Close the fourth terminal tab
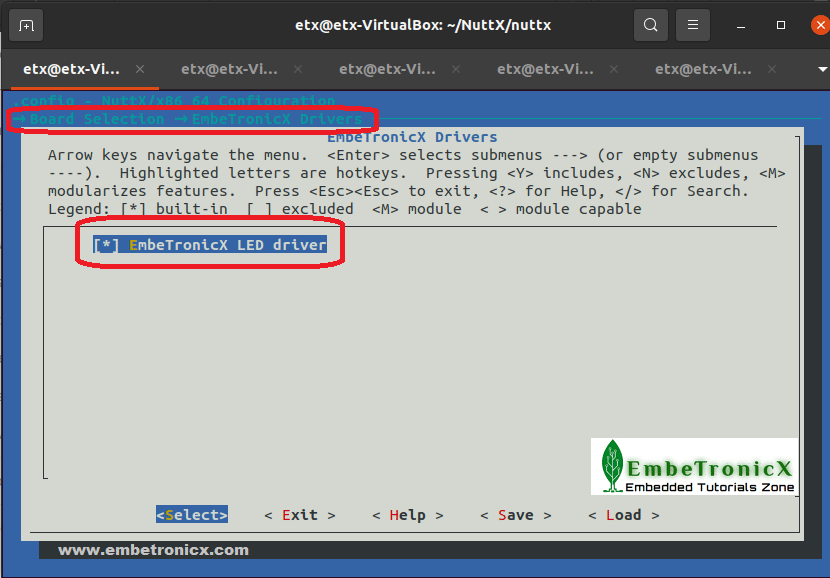Screen dimensions: 830x578 pyautogui.click(x=614, y=69)
